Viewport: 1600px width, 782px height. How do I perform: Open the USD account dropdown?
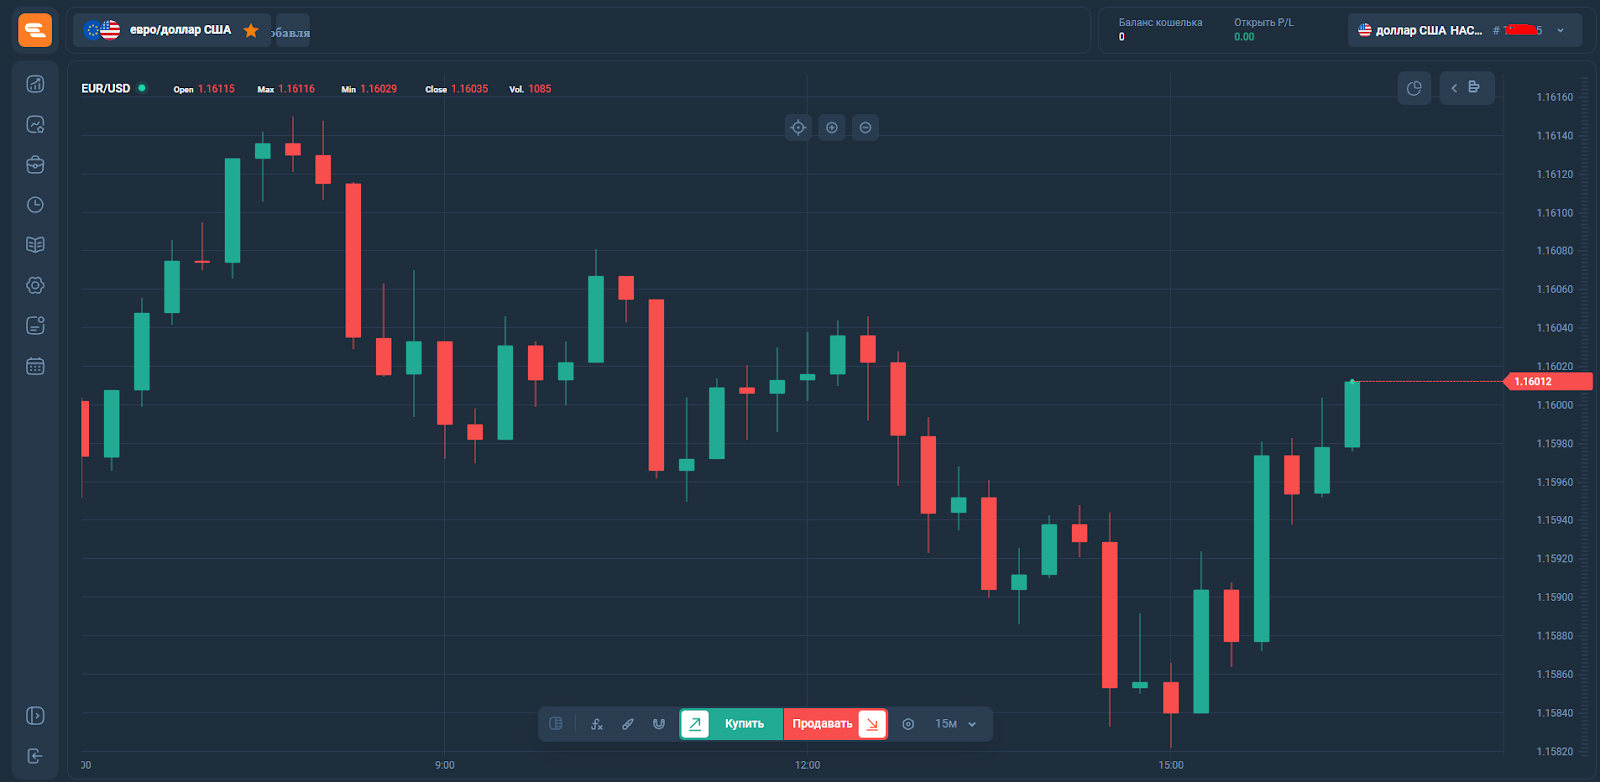click(x=1463, y=31)
